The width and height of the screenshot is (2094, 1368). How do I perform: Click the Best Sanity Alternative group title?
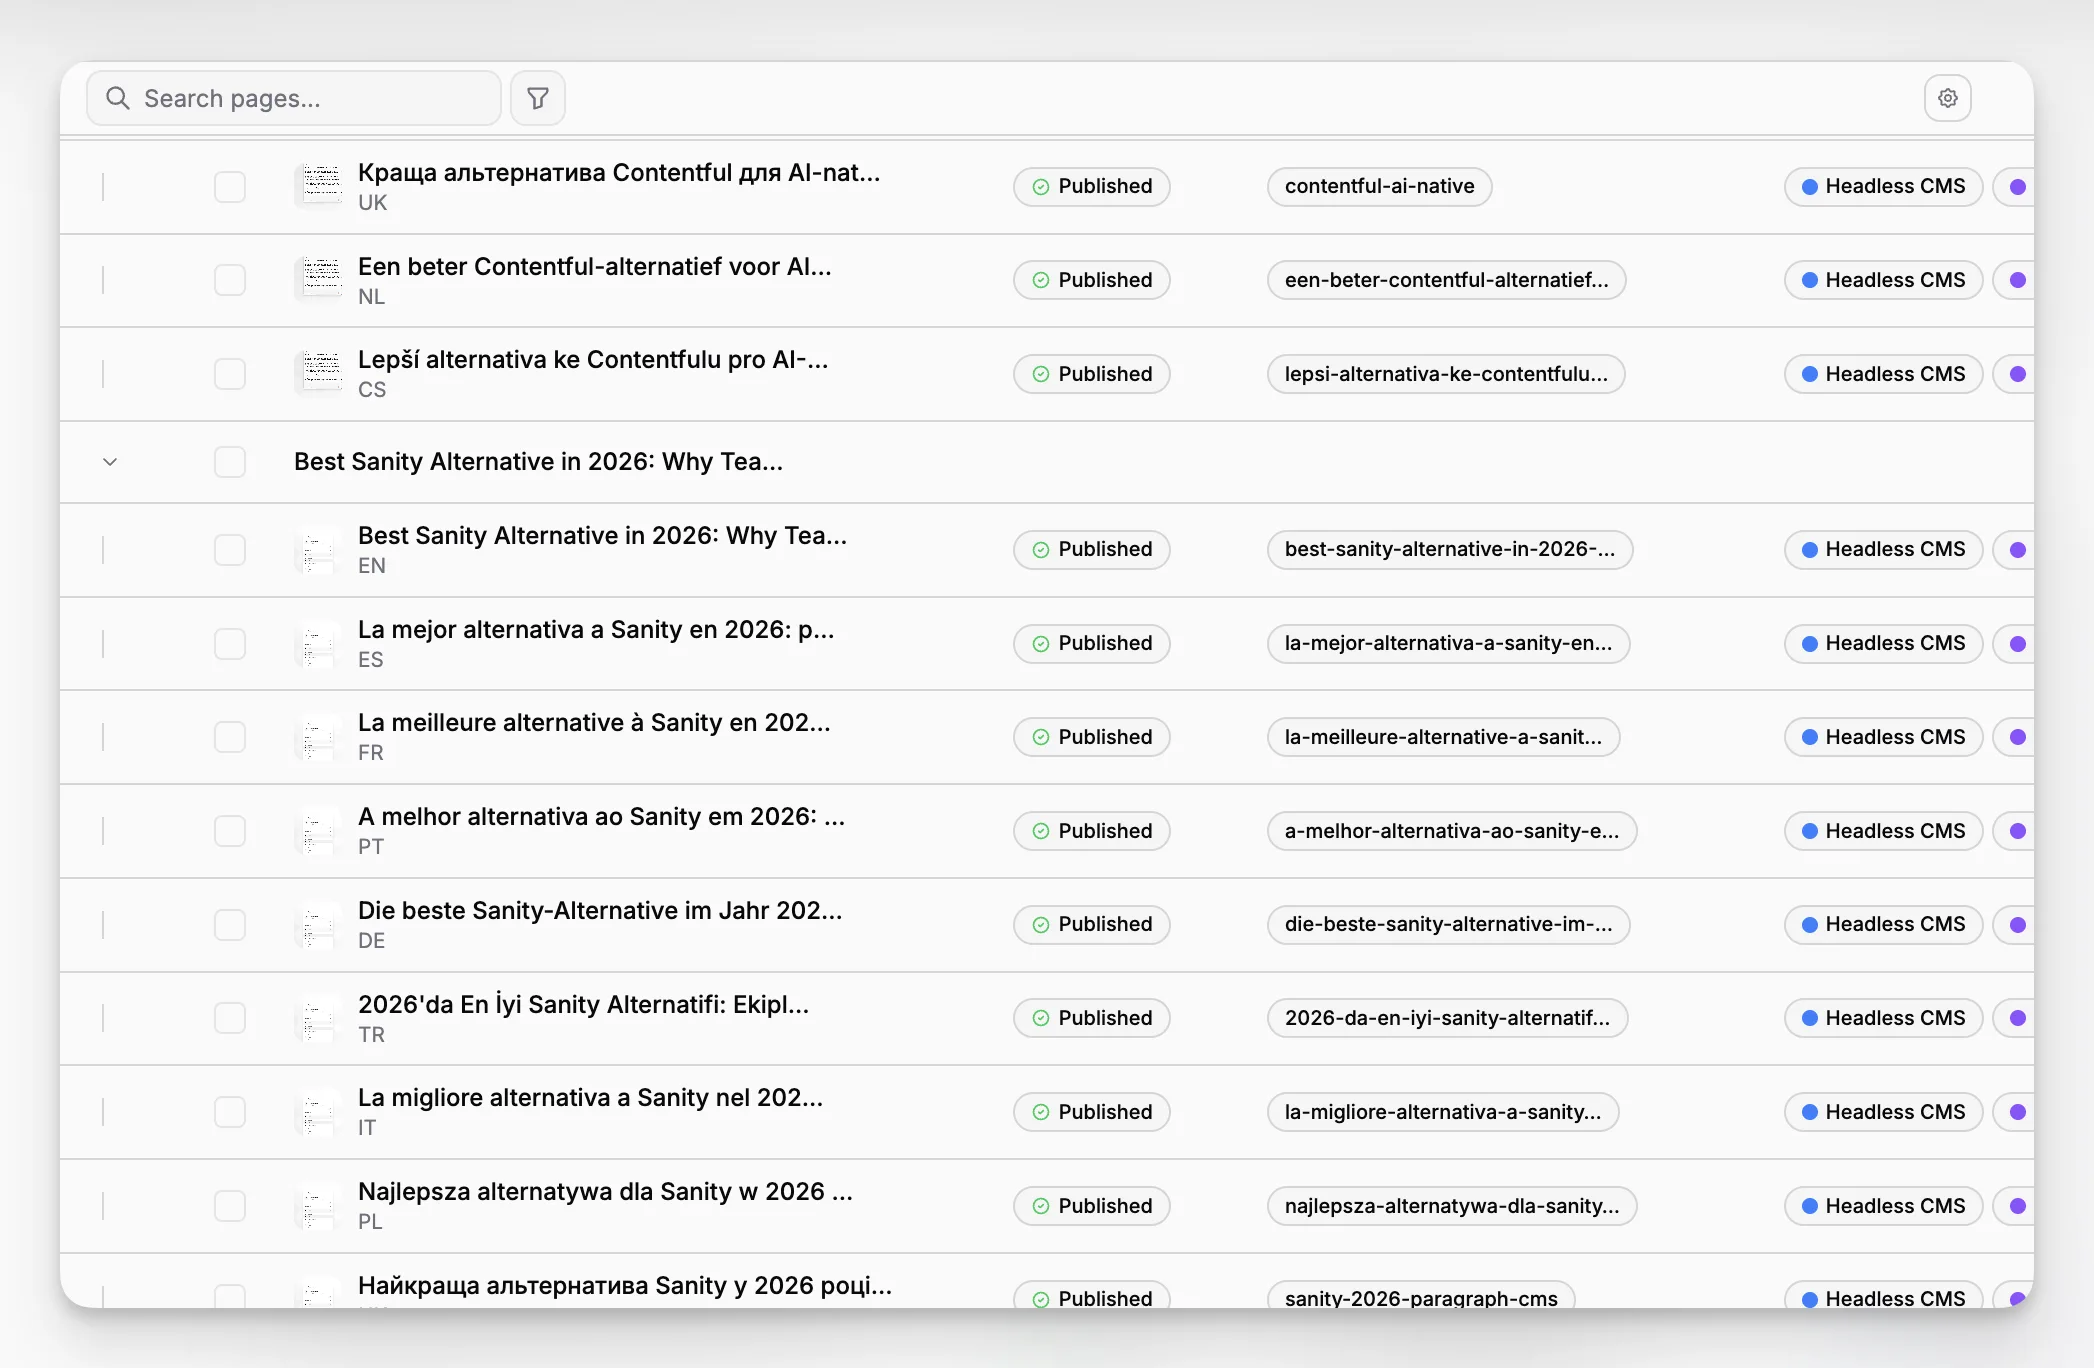538,462
